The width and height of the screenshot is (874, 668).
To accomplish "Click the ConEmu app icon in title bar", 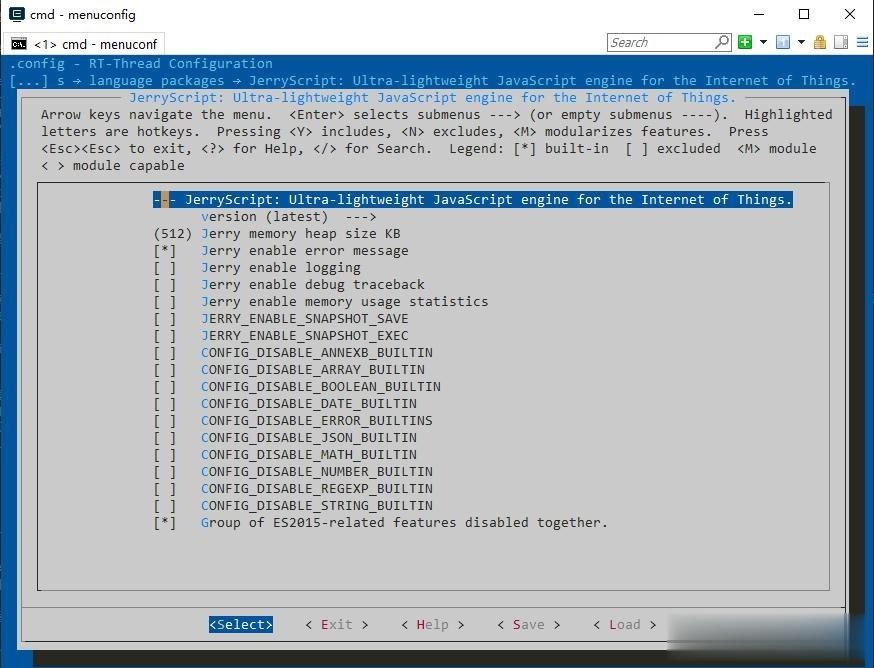I will tap(17, 14).
